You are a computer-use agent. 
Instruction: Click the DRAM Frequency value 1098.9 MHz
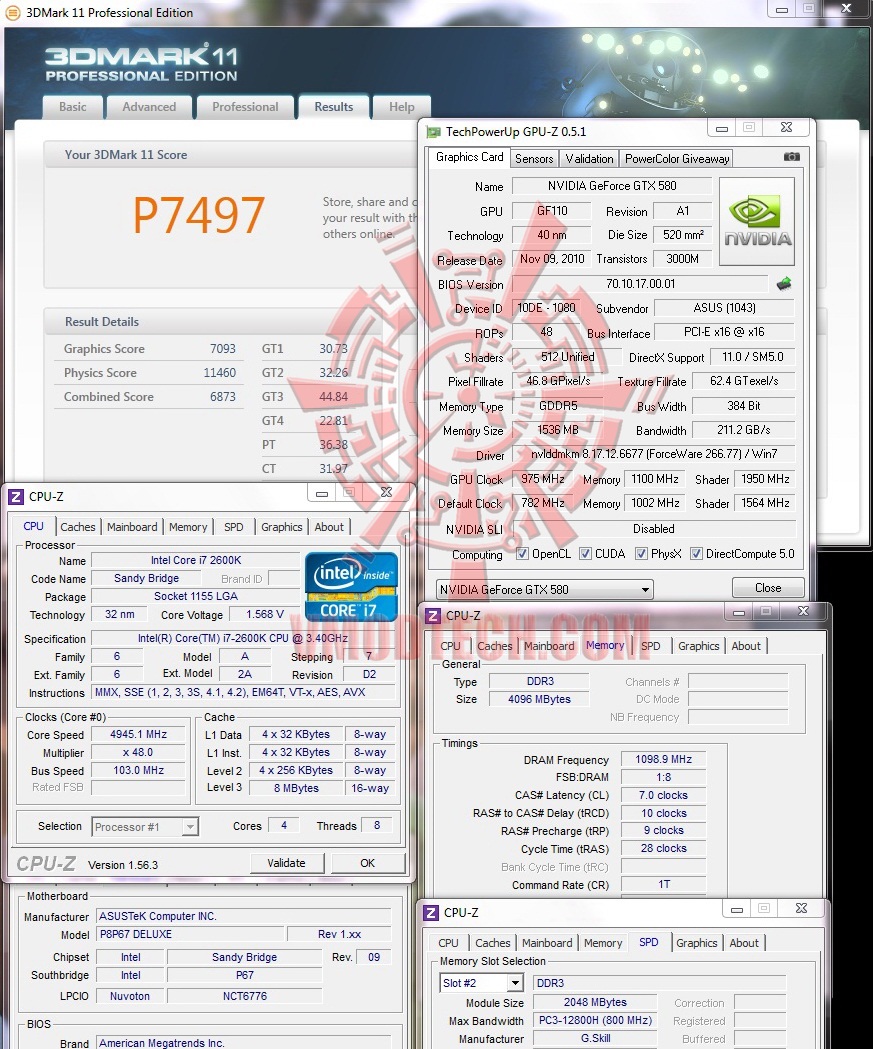pyautogui.click(x=664, y=759)
